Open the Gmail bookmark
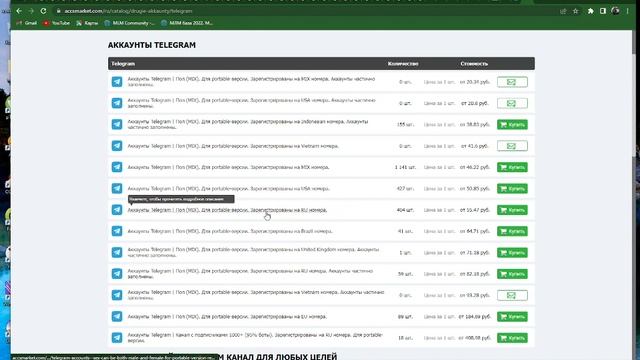Viewport: 640px width, 360px height. (x=27, y=23)
